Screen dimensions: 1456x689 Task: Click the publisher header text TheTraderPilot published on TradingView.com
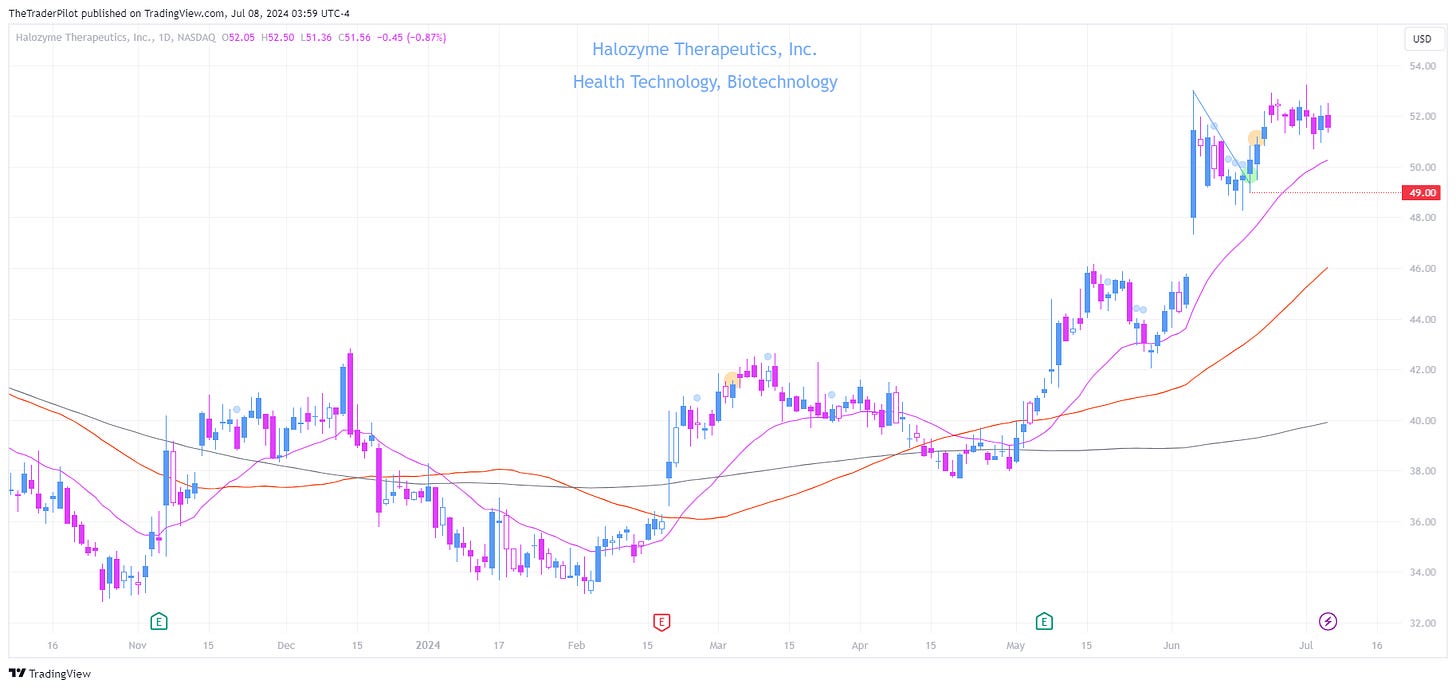pyautogui.click(x=180, y=12)
